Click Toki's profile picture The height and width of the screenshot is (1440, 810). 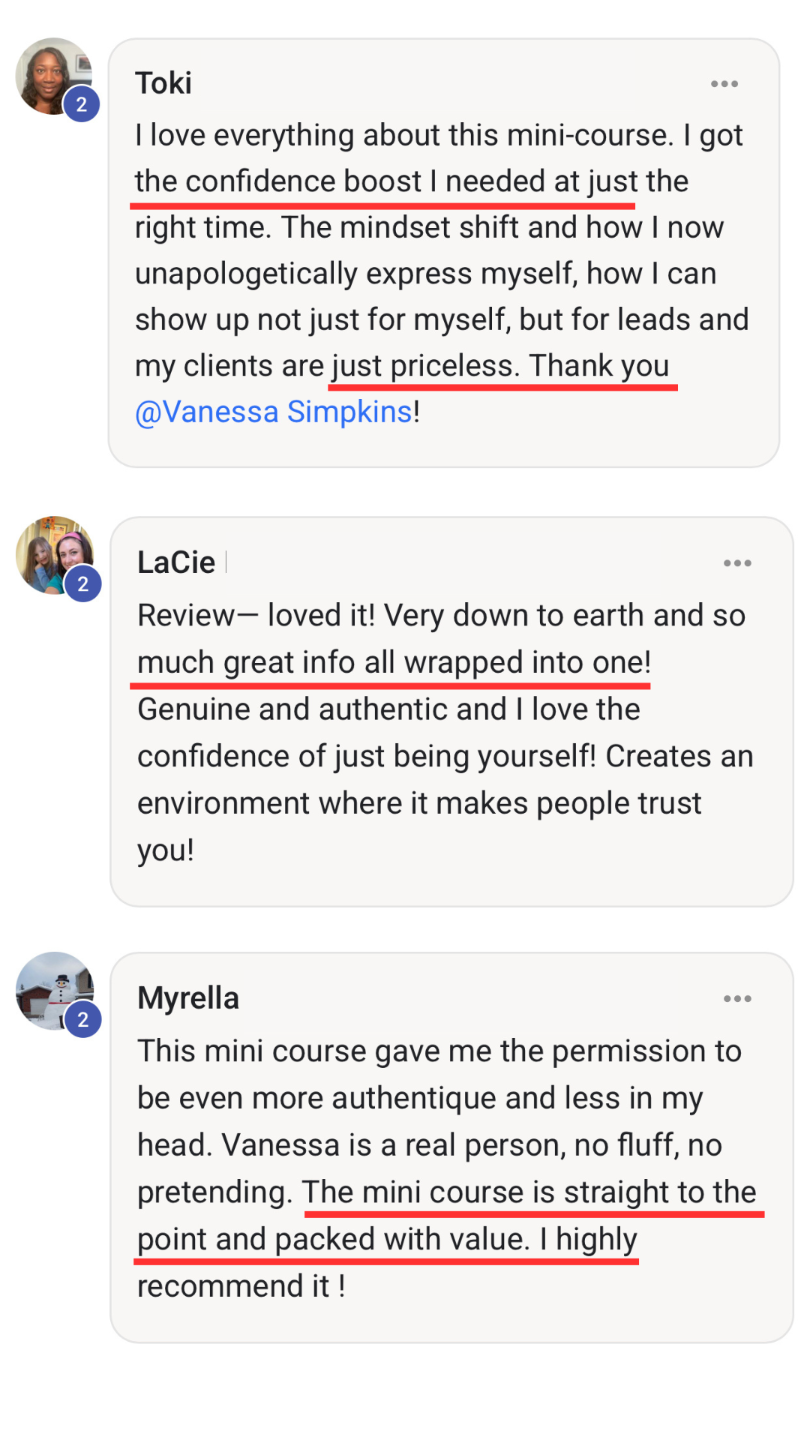point(52,75)
